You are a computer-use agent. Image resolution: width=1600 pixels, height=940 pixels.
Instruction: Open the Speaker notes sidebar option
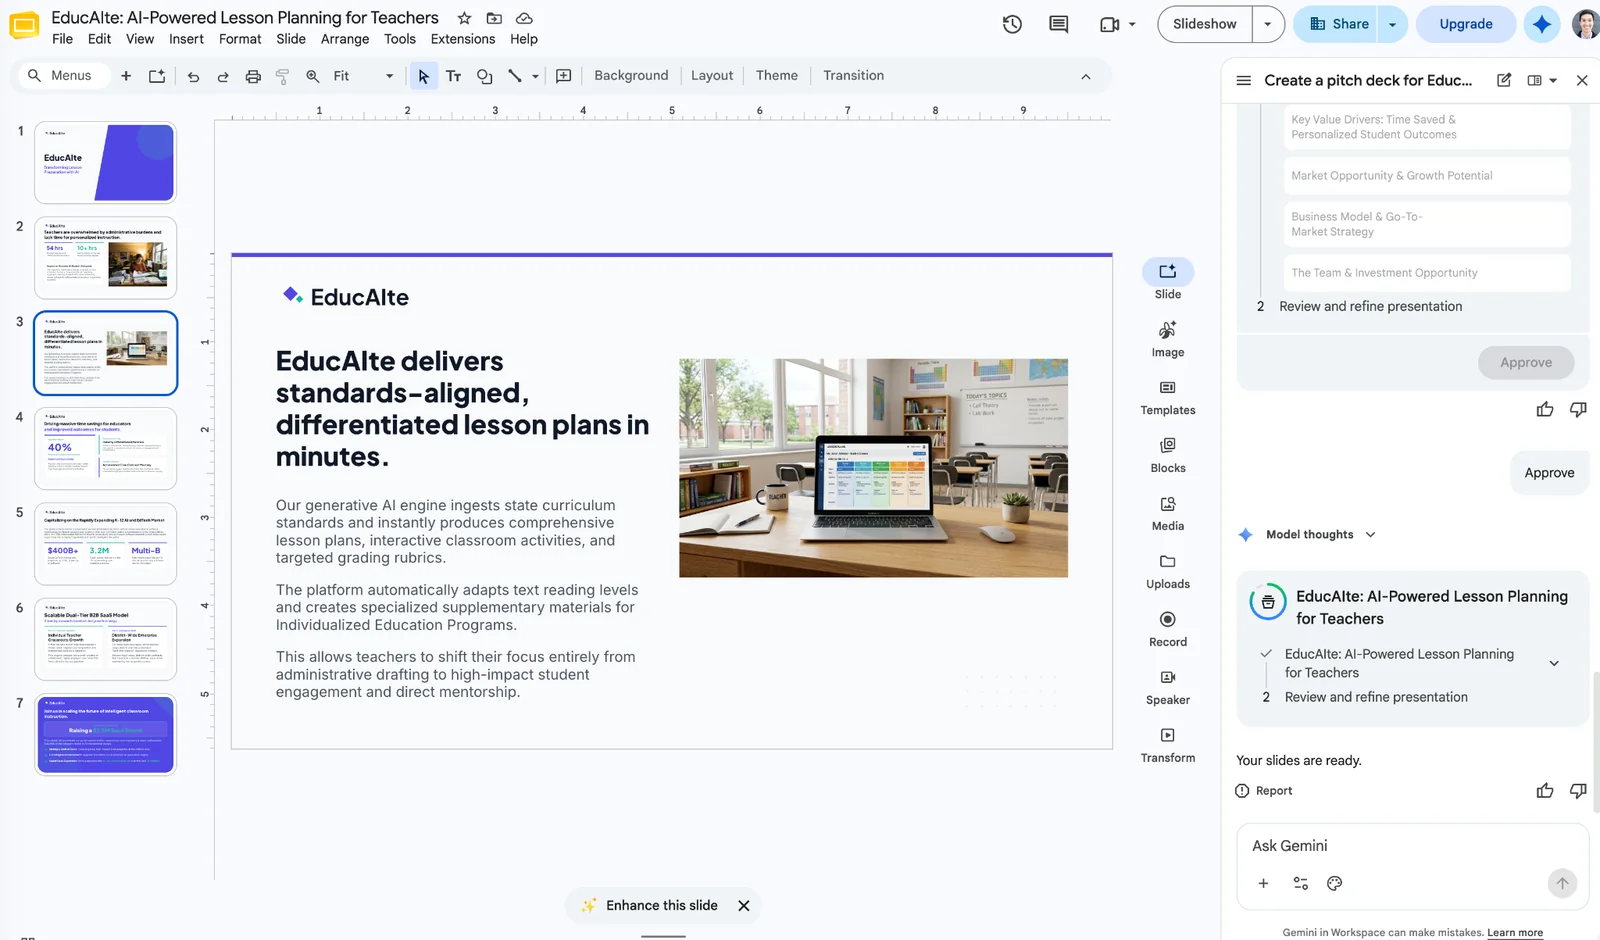(1168, 687)
